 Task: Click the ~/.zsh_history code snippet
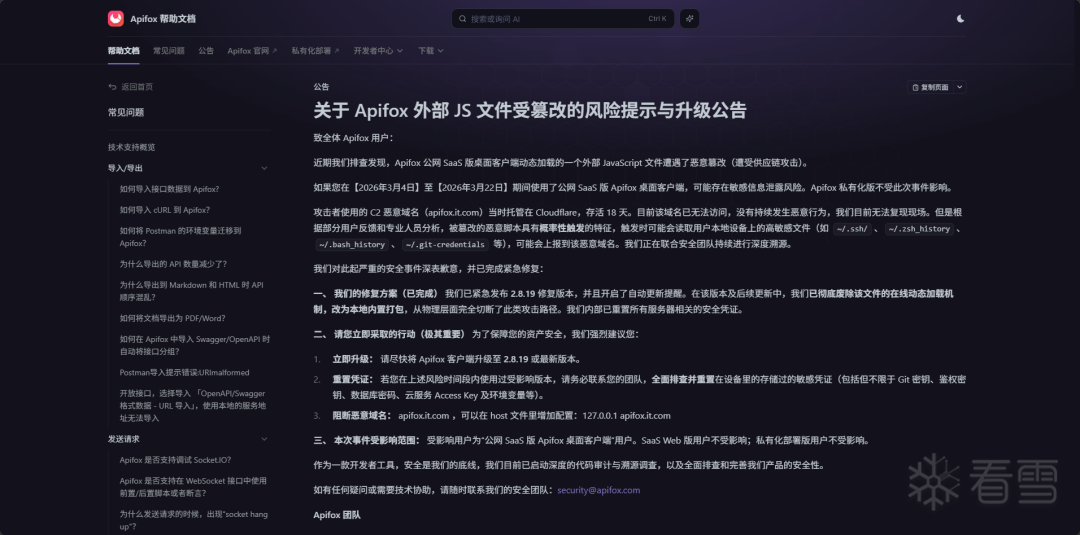(920, 229)
